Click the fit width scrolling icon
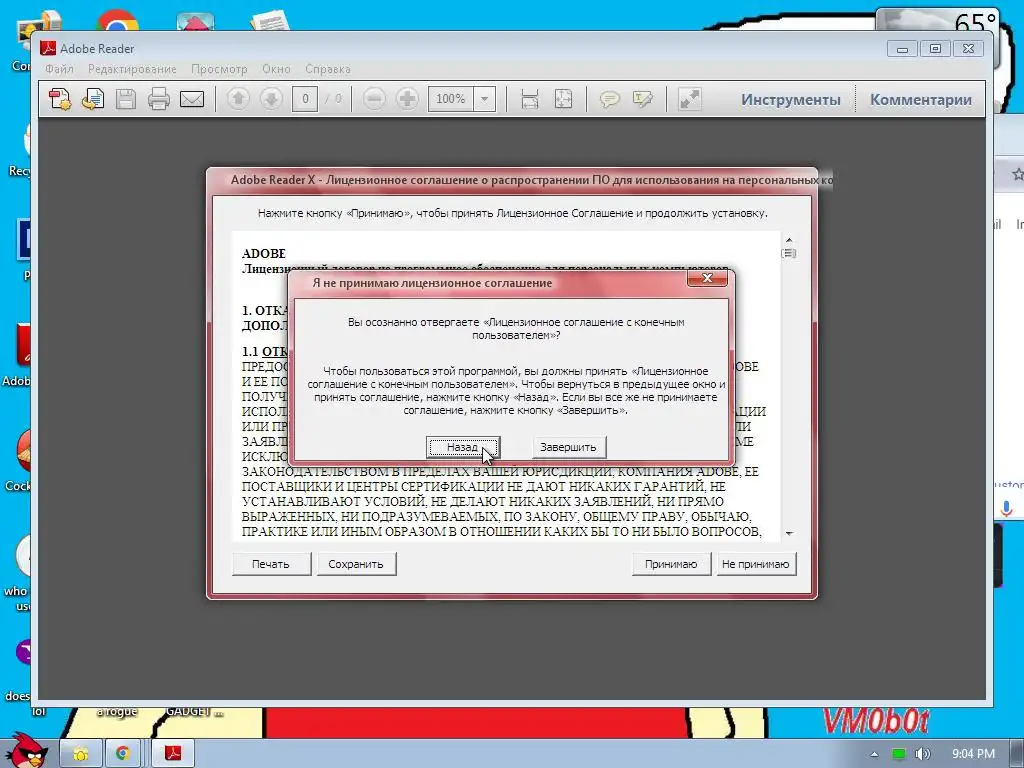This screenshot has width=1024, height=768. 530,99
